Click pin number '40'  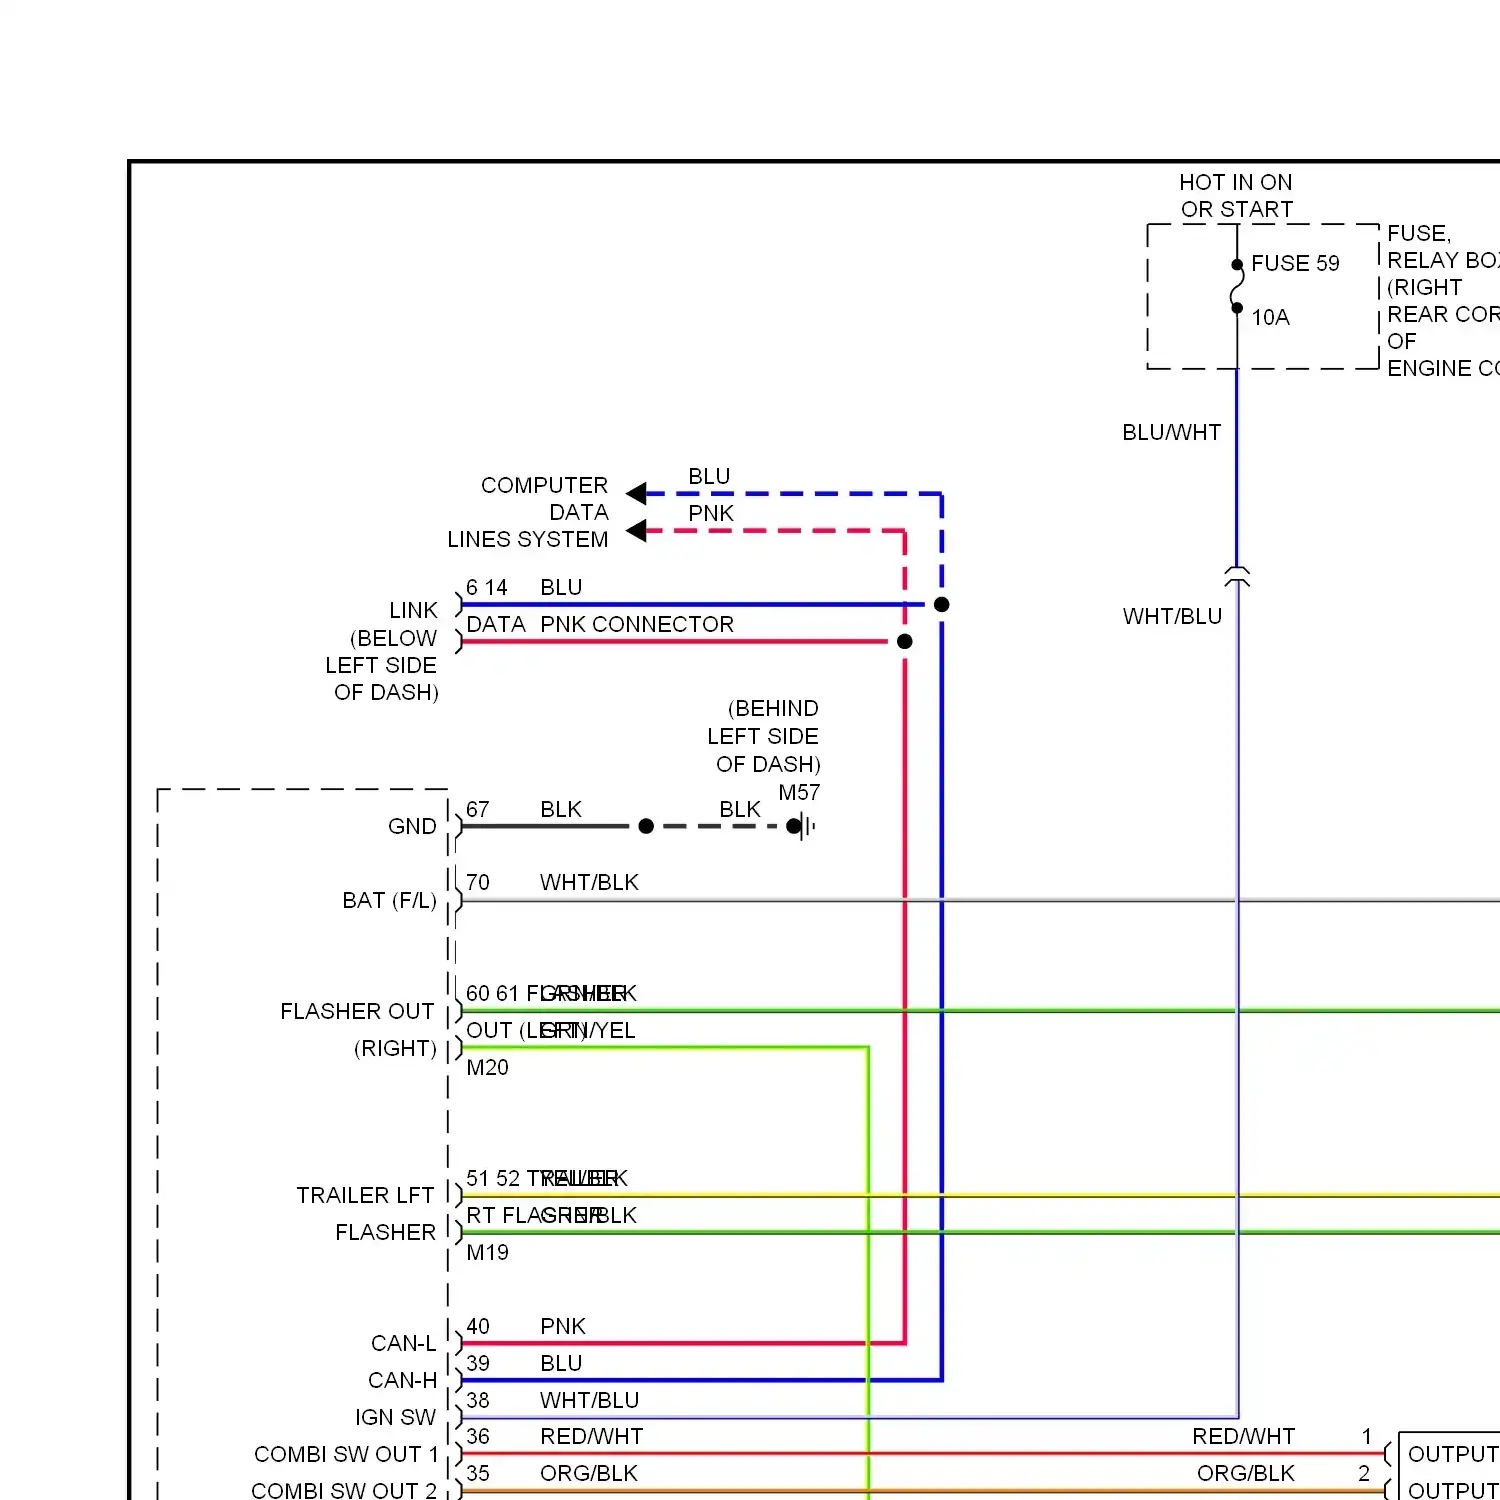pos(478,1326)
